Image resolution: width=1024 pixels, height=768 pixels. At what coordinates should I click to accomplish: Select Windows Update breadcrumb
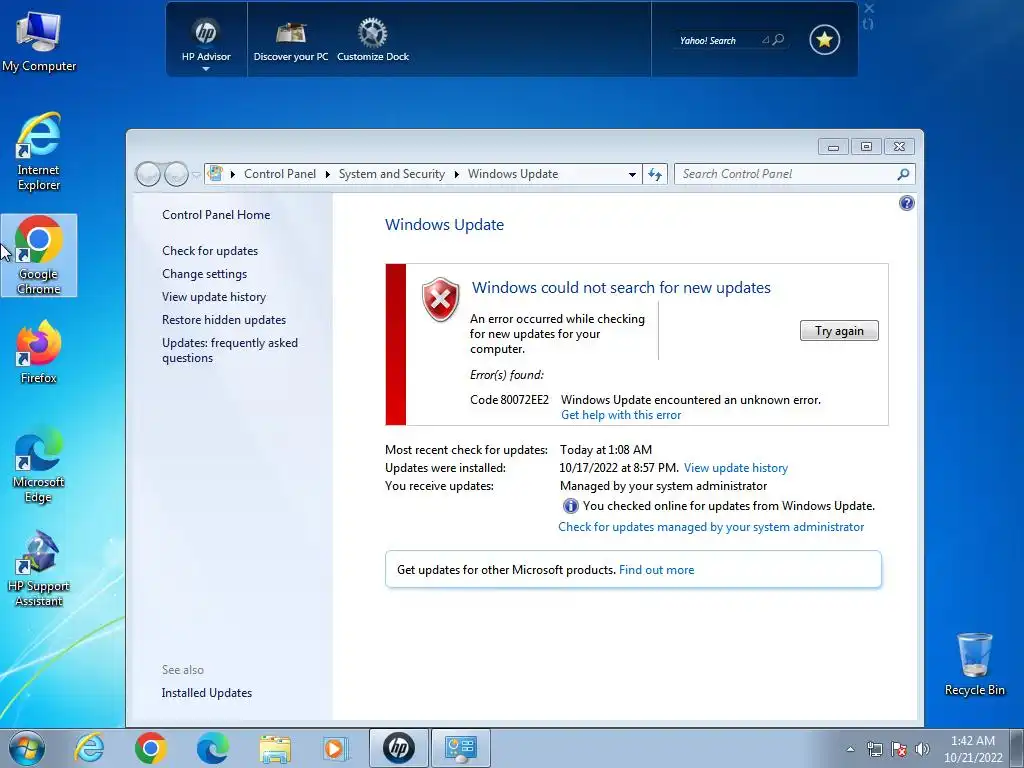click(513, 174)
